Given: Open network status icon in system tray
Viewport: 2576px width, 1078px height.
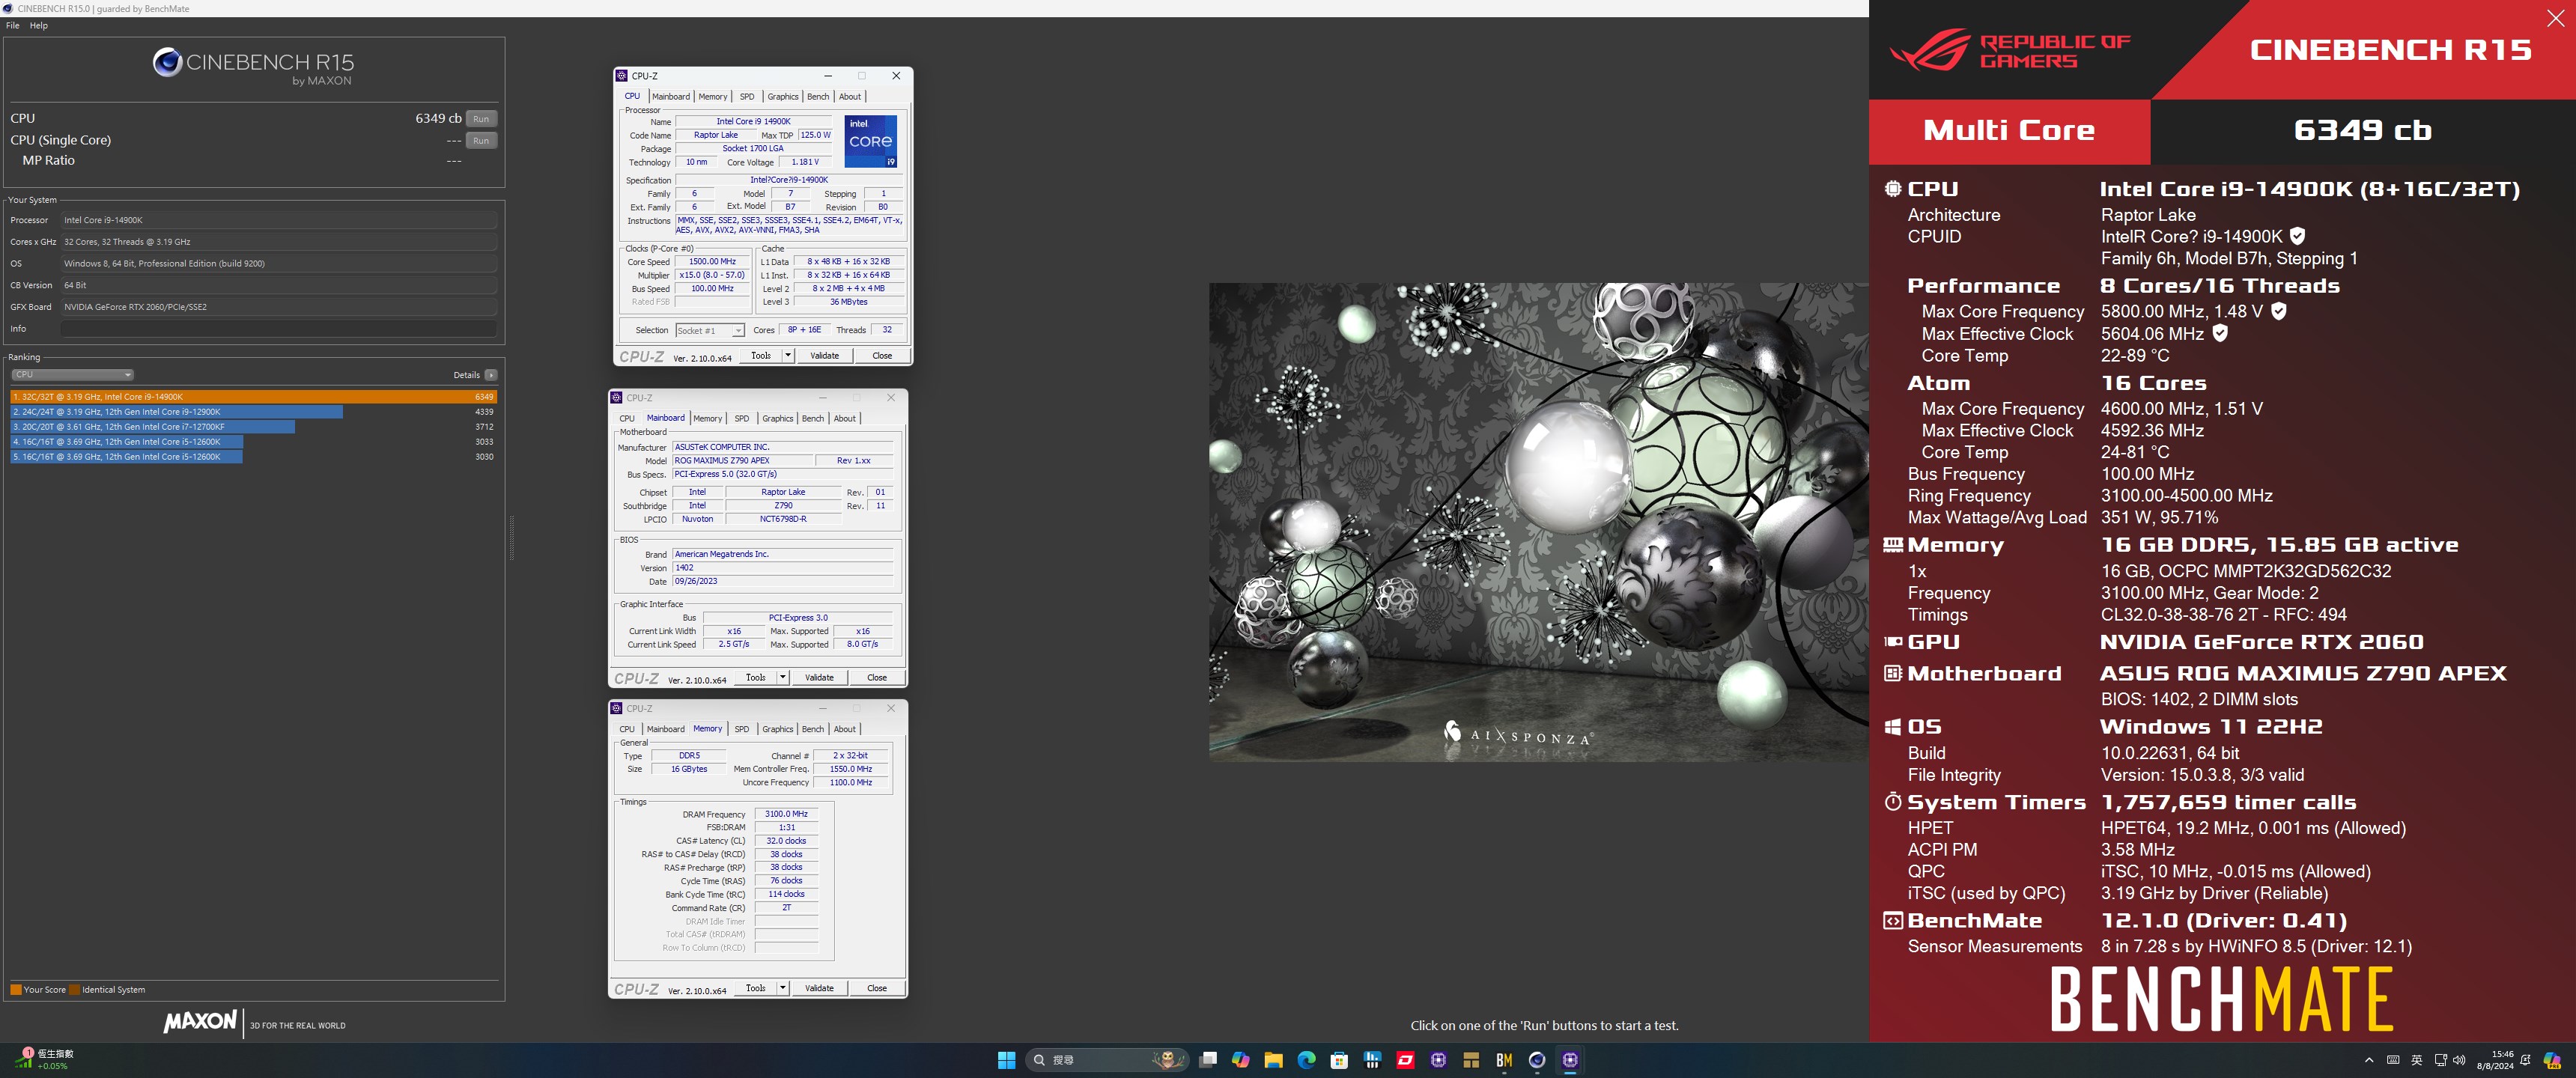Looking at the screenshot, I should pyautogui.click(x=2440, y=1060).
